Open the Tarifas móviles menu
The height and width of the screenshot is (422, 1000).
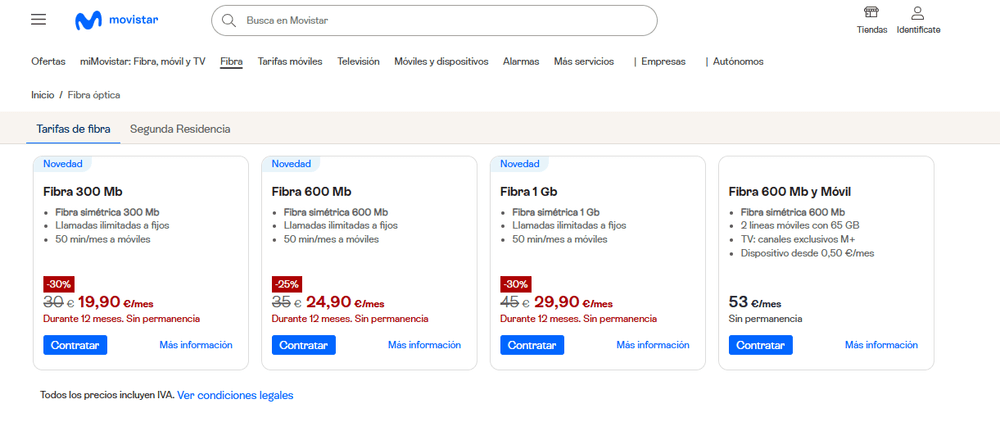[x=290, y=62]
